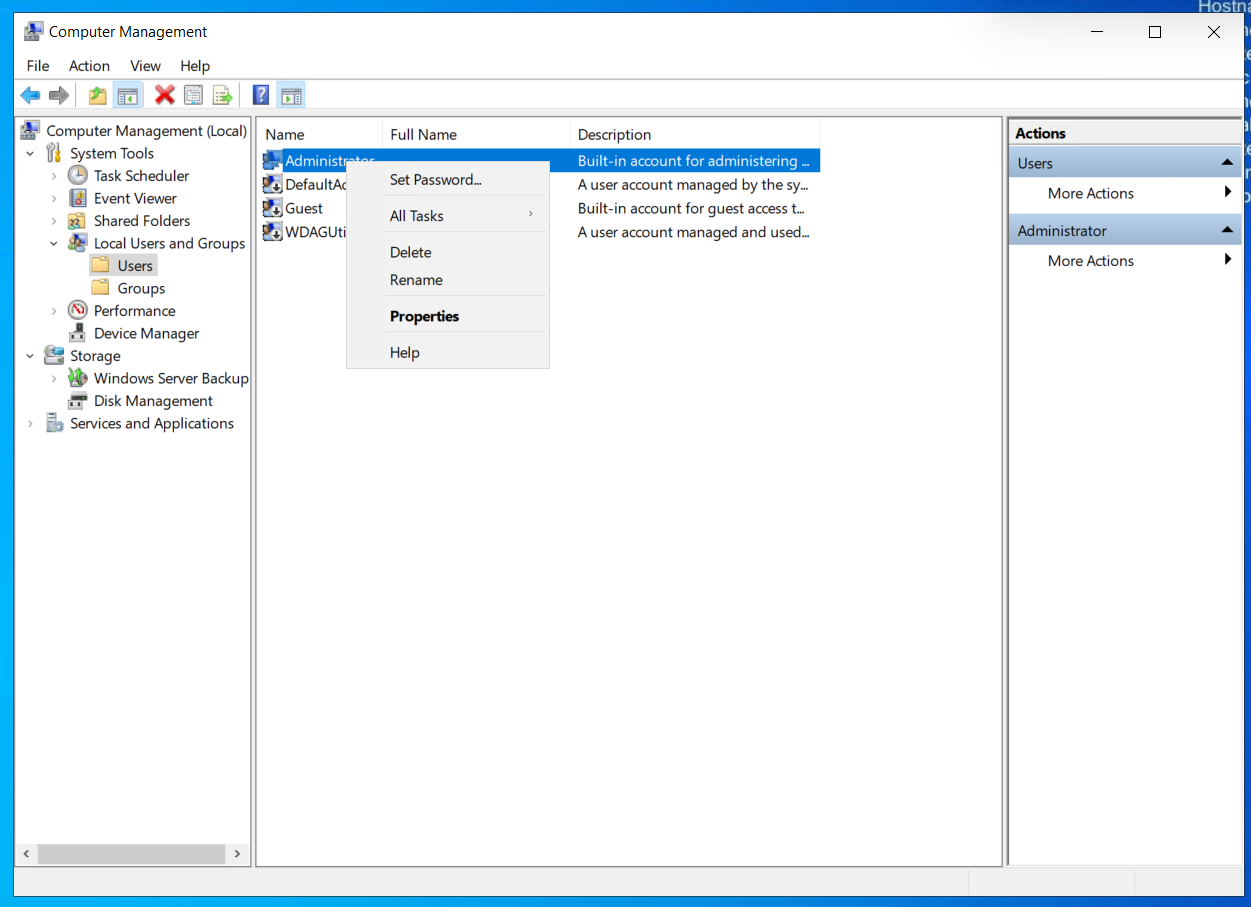Click the Up One Level folder icon
Screen dimensions: 1251x907
click(x=97, y=95)
